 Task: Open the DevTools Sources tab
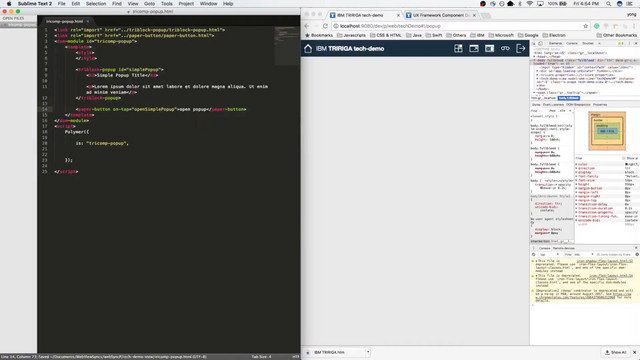click(x=588, y=43)
